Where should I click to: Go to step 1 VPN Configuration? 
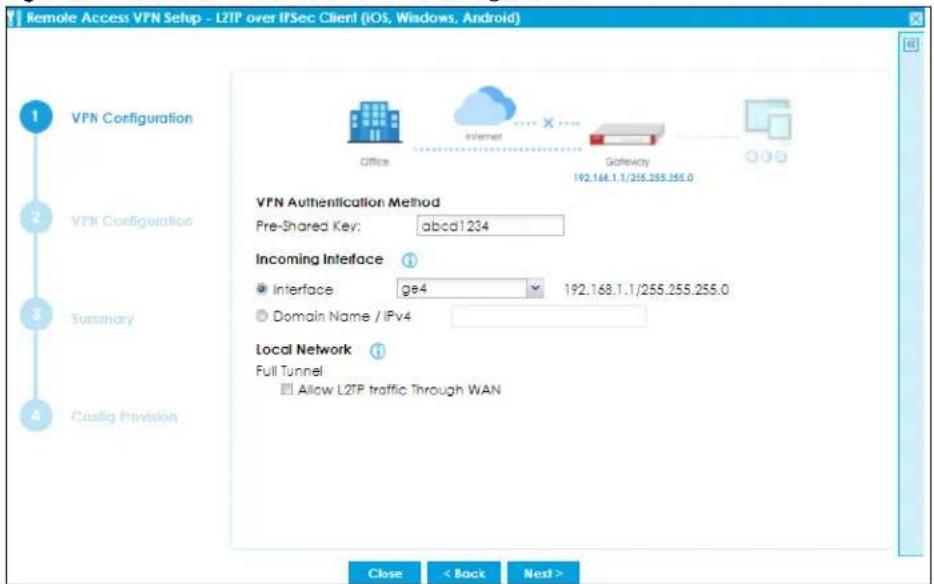click(x=36, y=117)
